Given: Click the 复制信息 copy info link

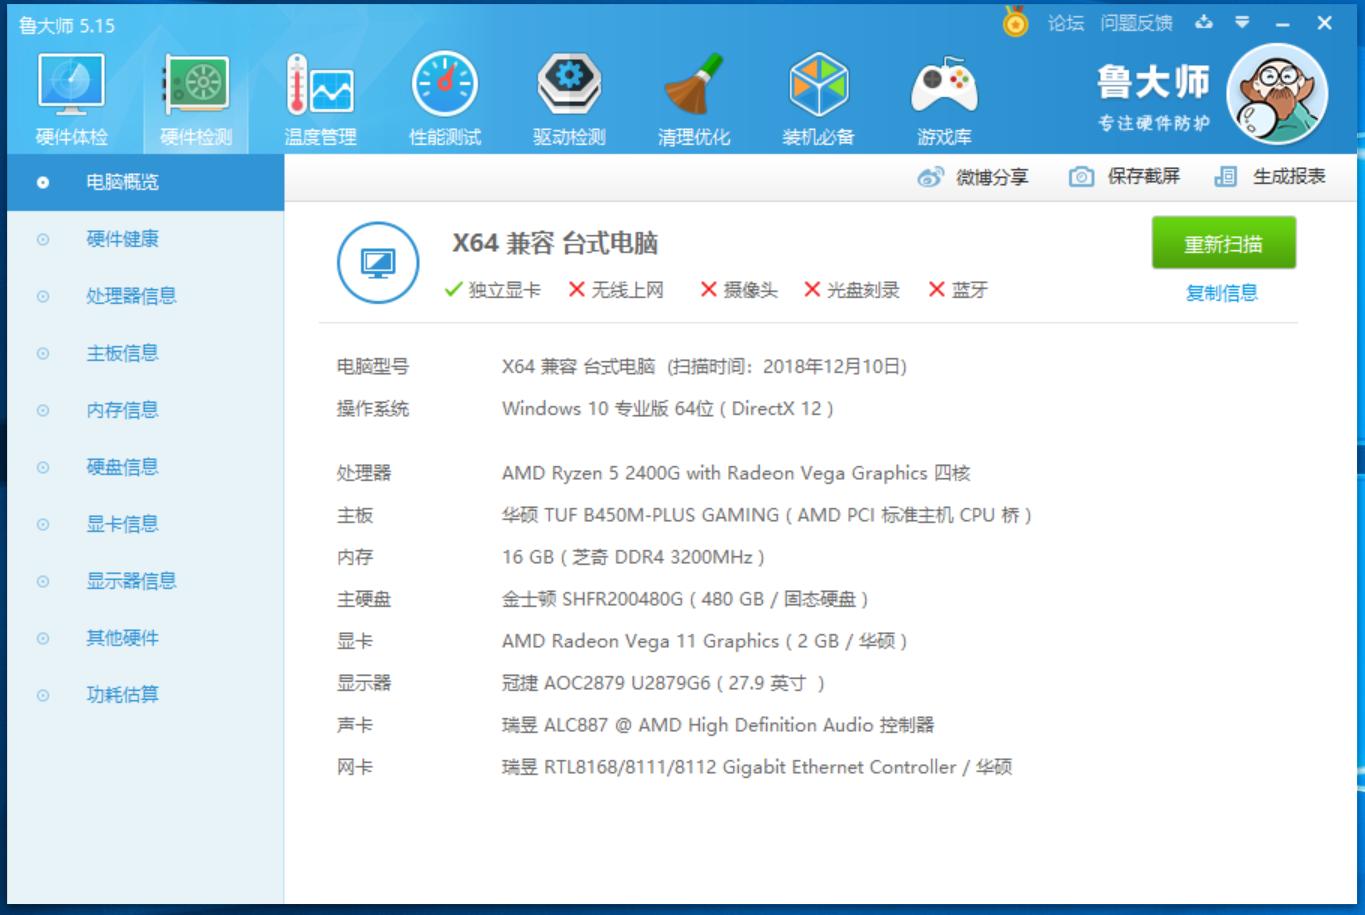Looking at the screenshot, I should coord(1221,293).
